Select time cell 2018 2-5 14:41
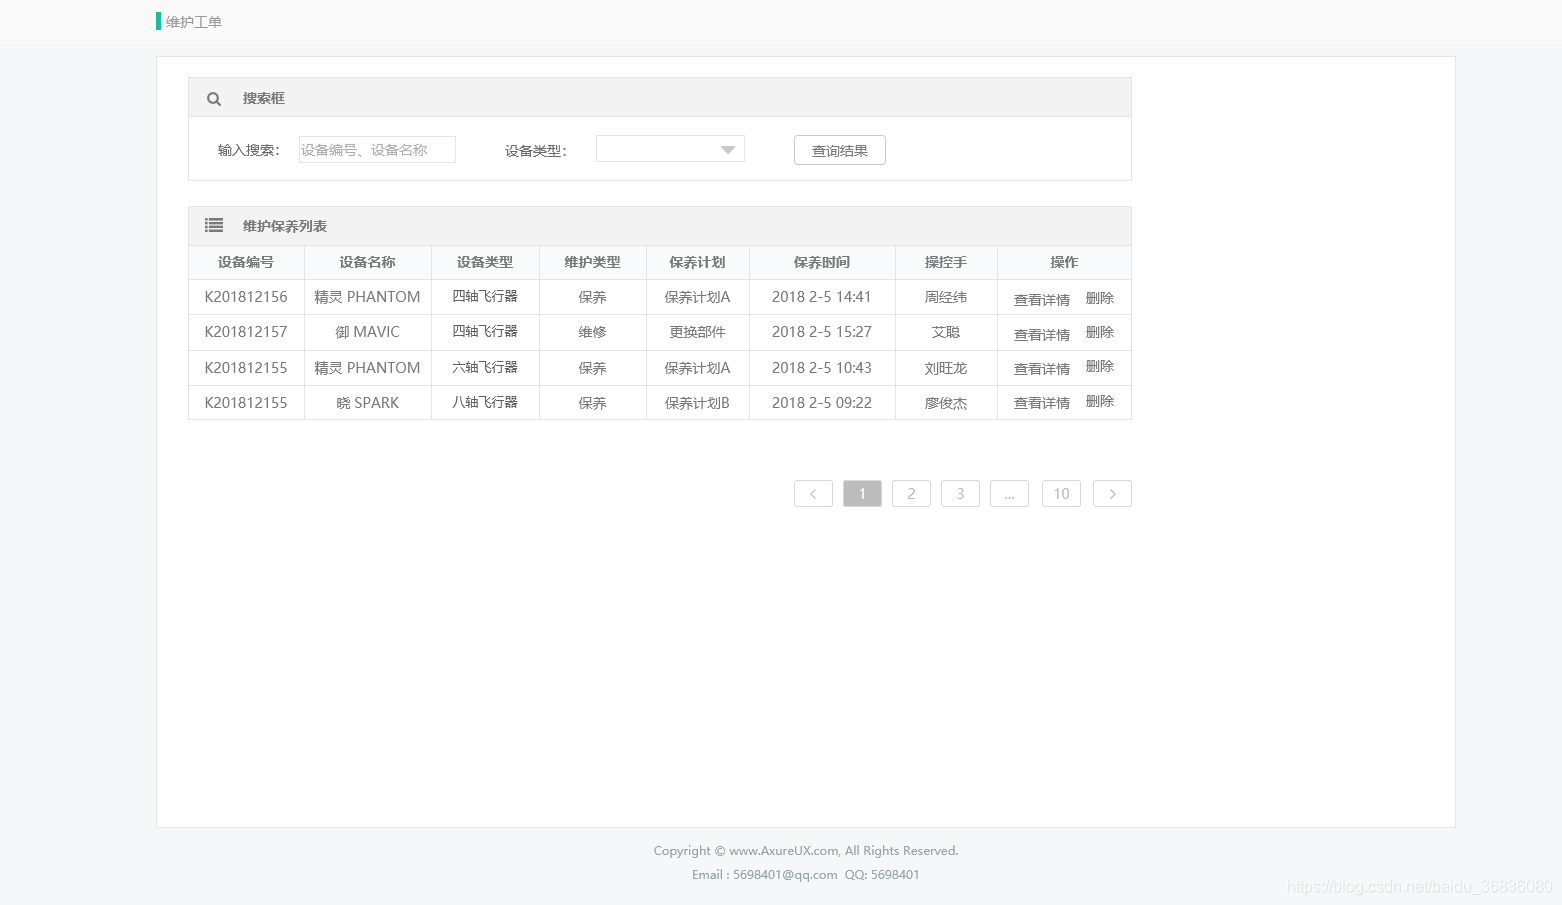Viewport: 1562px width, 905px height. pos(822,297)
